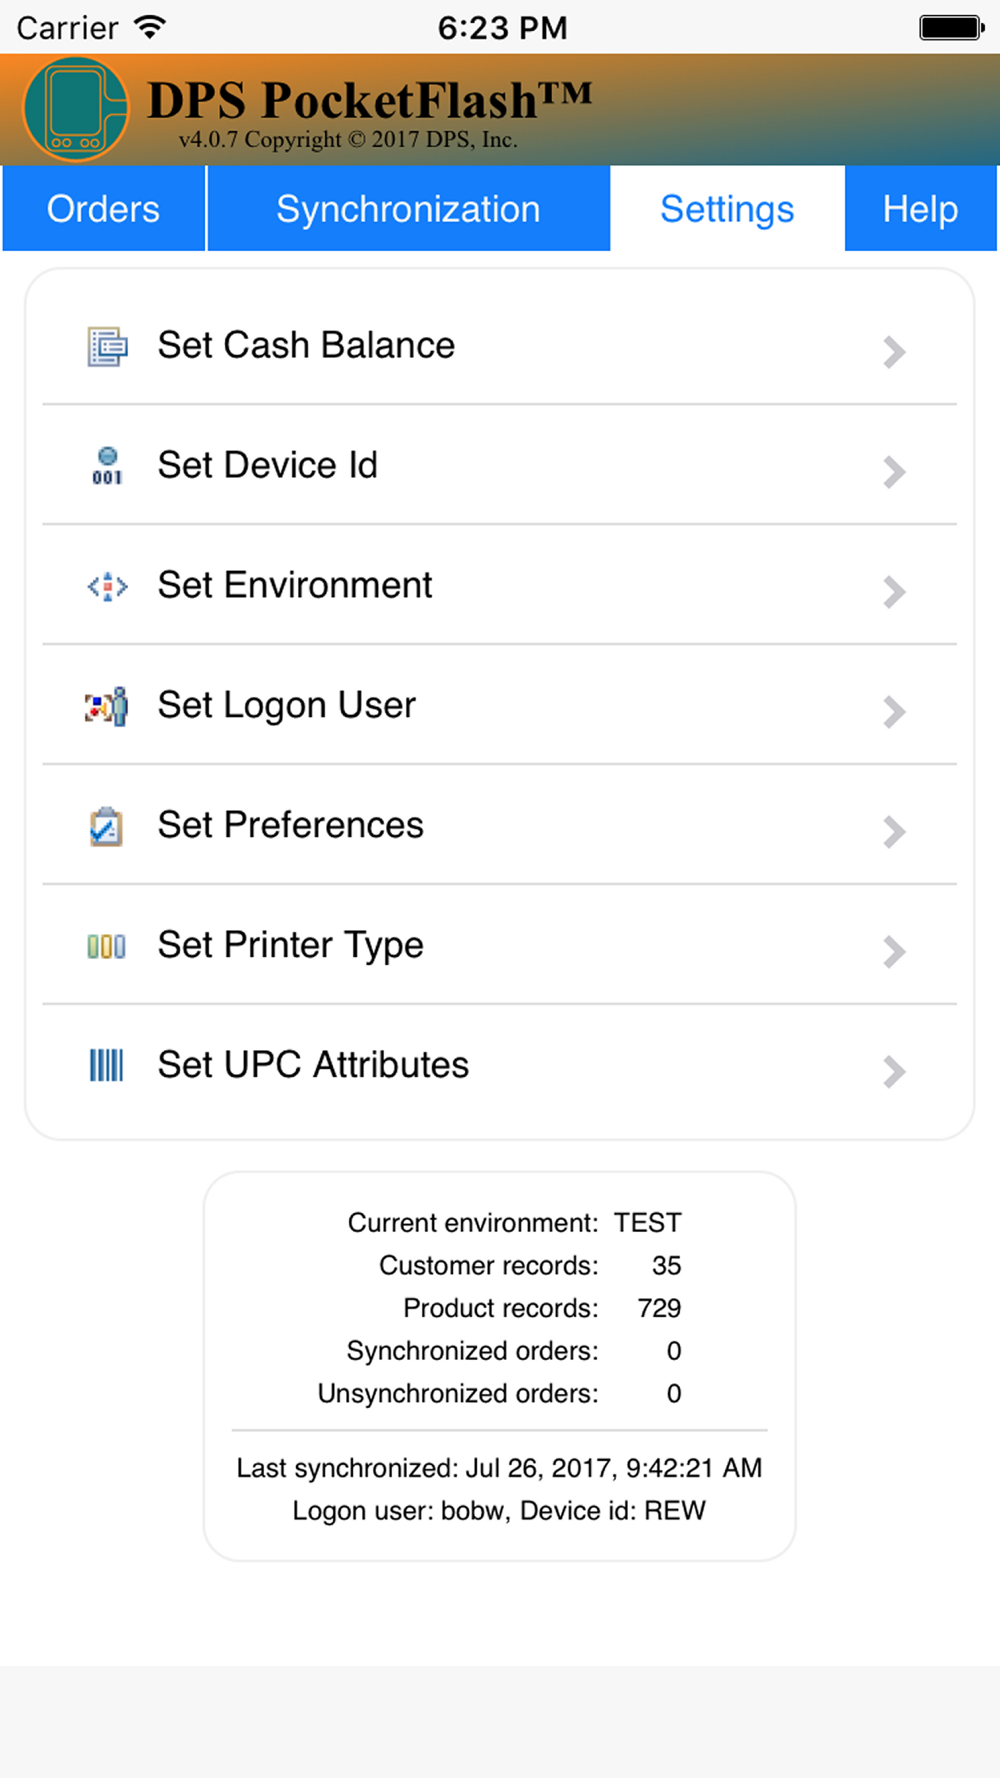The width and height of the screenshot is (1000, 1778).
Task: Click the Last synchronized status line
Action: point(499,1468)
